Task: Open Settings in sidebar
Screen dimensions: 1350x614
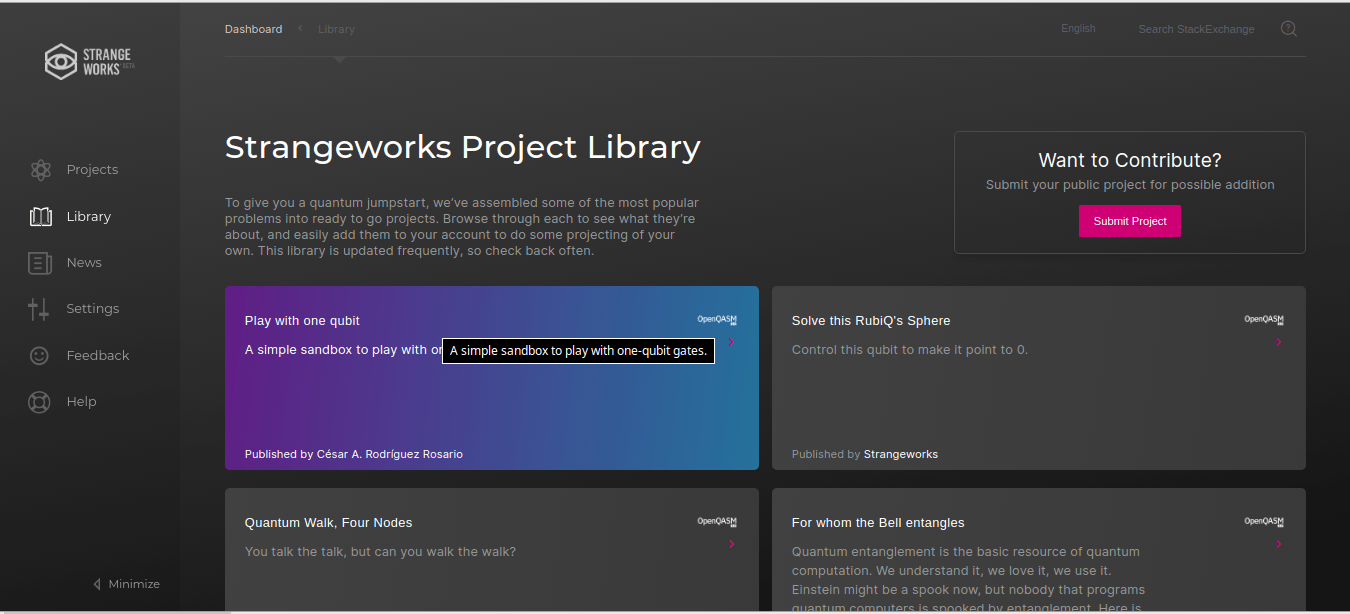Action: [93, 309]
